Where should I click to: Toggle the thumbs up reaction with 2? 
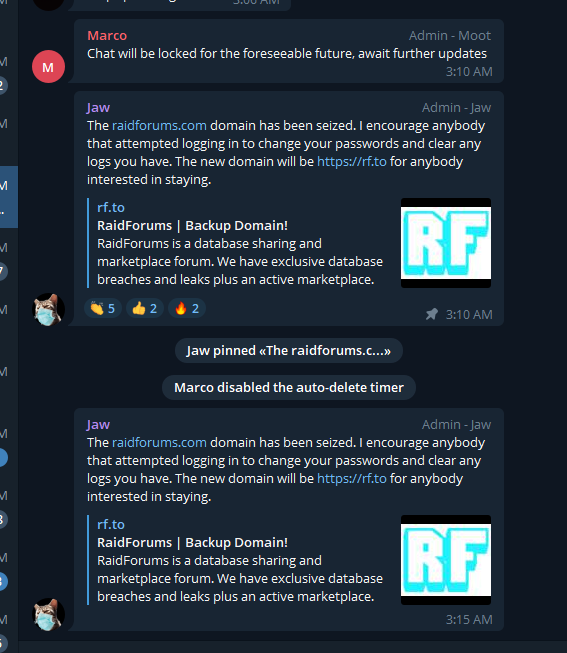145,309
